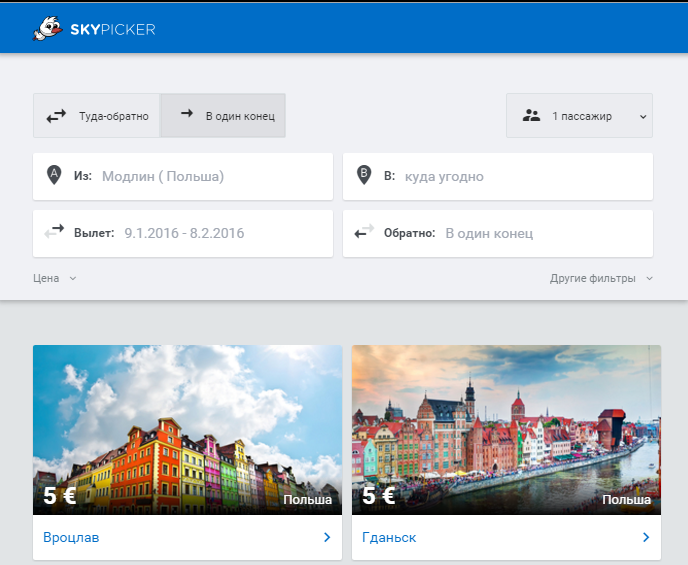Viewport: 688px width, 565px height.
Task: Click the location pin A icon
Action: [54, 175]
